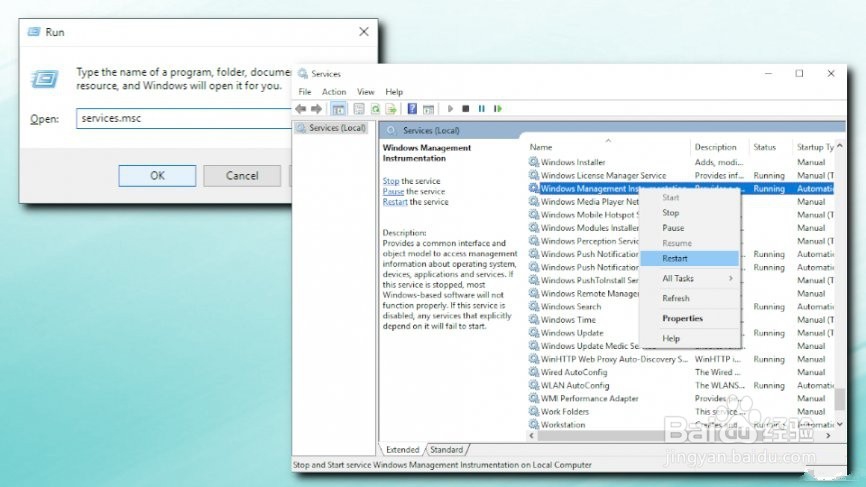Click Show/Hide Action Pane toolbar icon

[428, 109]
